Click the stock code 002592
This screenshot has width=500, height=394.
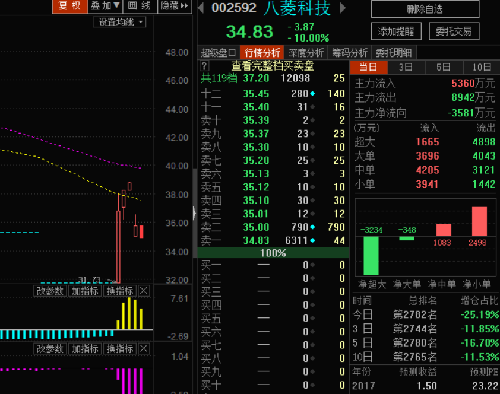pos(234,8)
